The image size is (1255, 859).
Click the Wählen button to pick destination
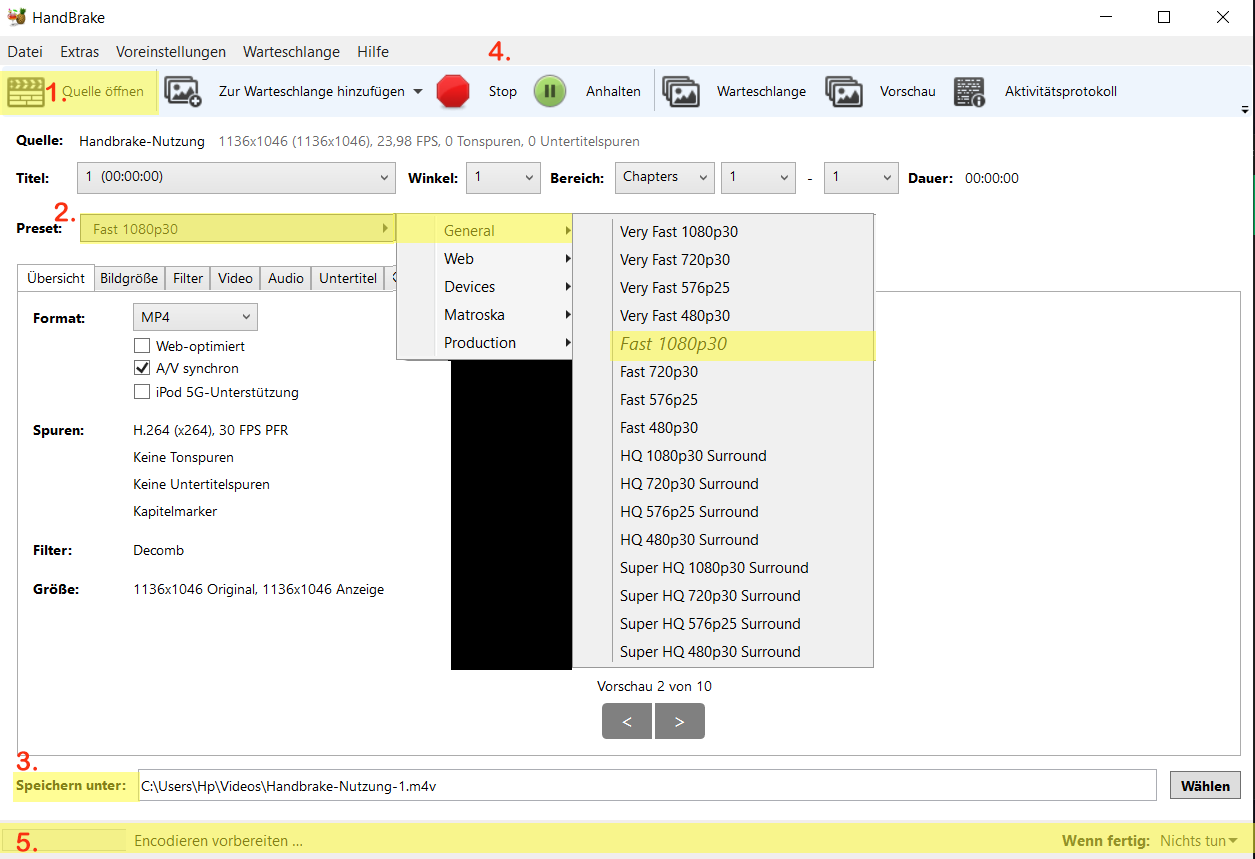[1204, 785]
